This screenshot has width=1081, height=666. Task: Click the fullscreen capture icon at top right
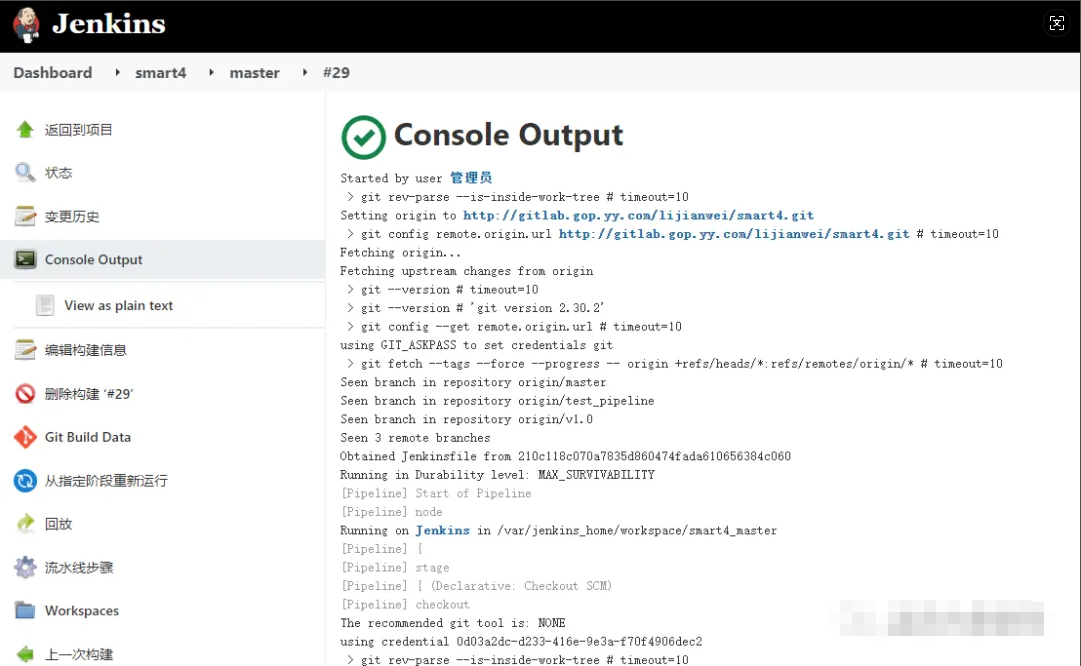(1056, 23)
